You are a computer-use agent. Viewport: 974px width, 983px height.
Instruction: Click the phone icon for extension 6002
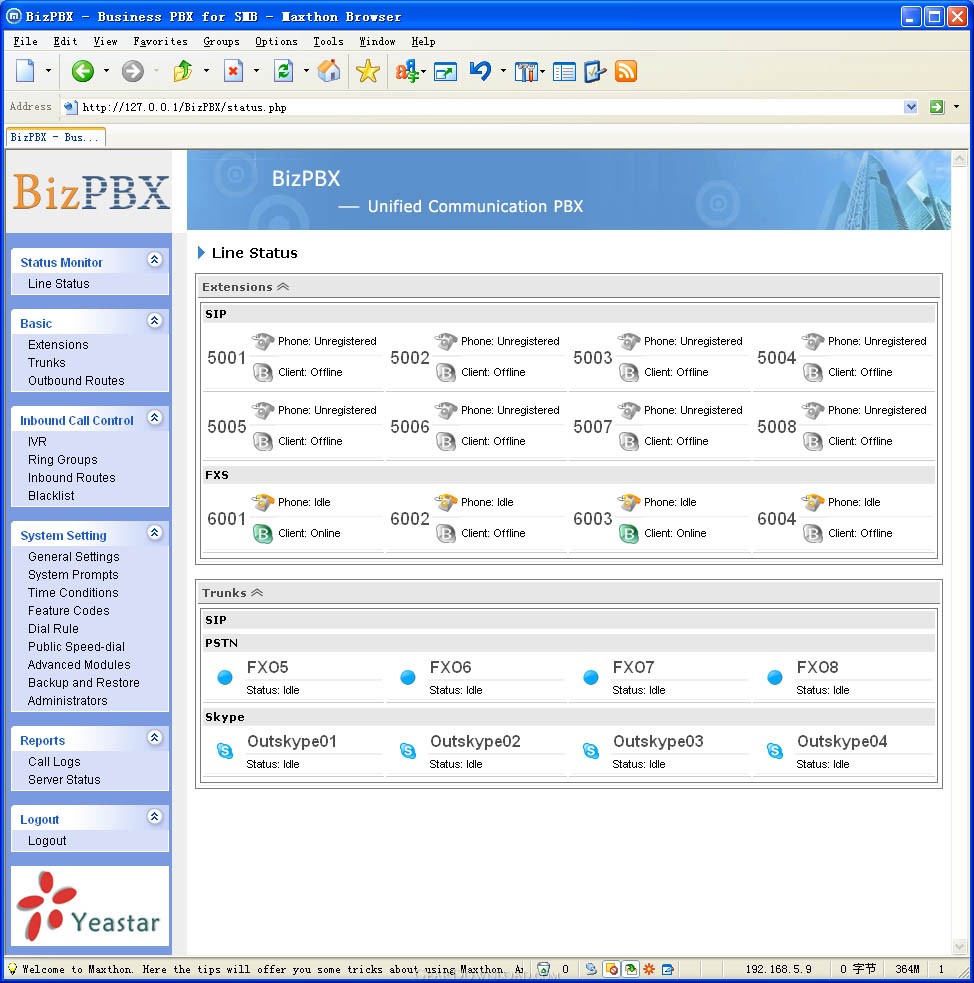[x=446, y=502]
